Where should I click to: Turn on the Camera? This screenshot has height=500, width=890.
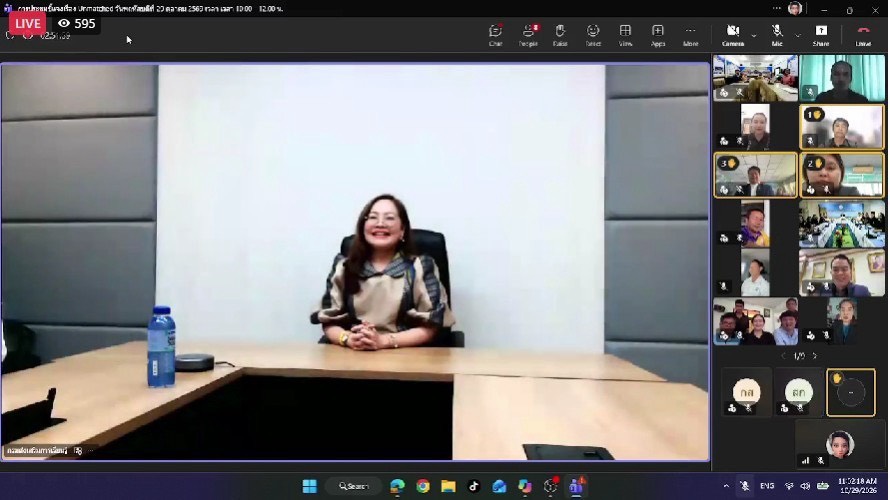733,35
